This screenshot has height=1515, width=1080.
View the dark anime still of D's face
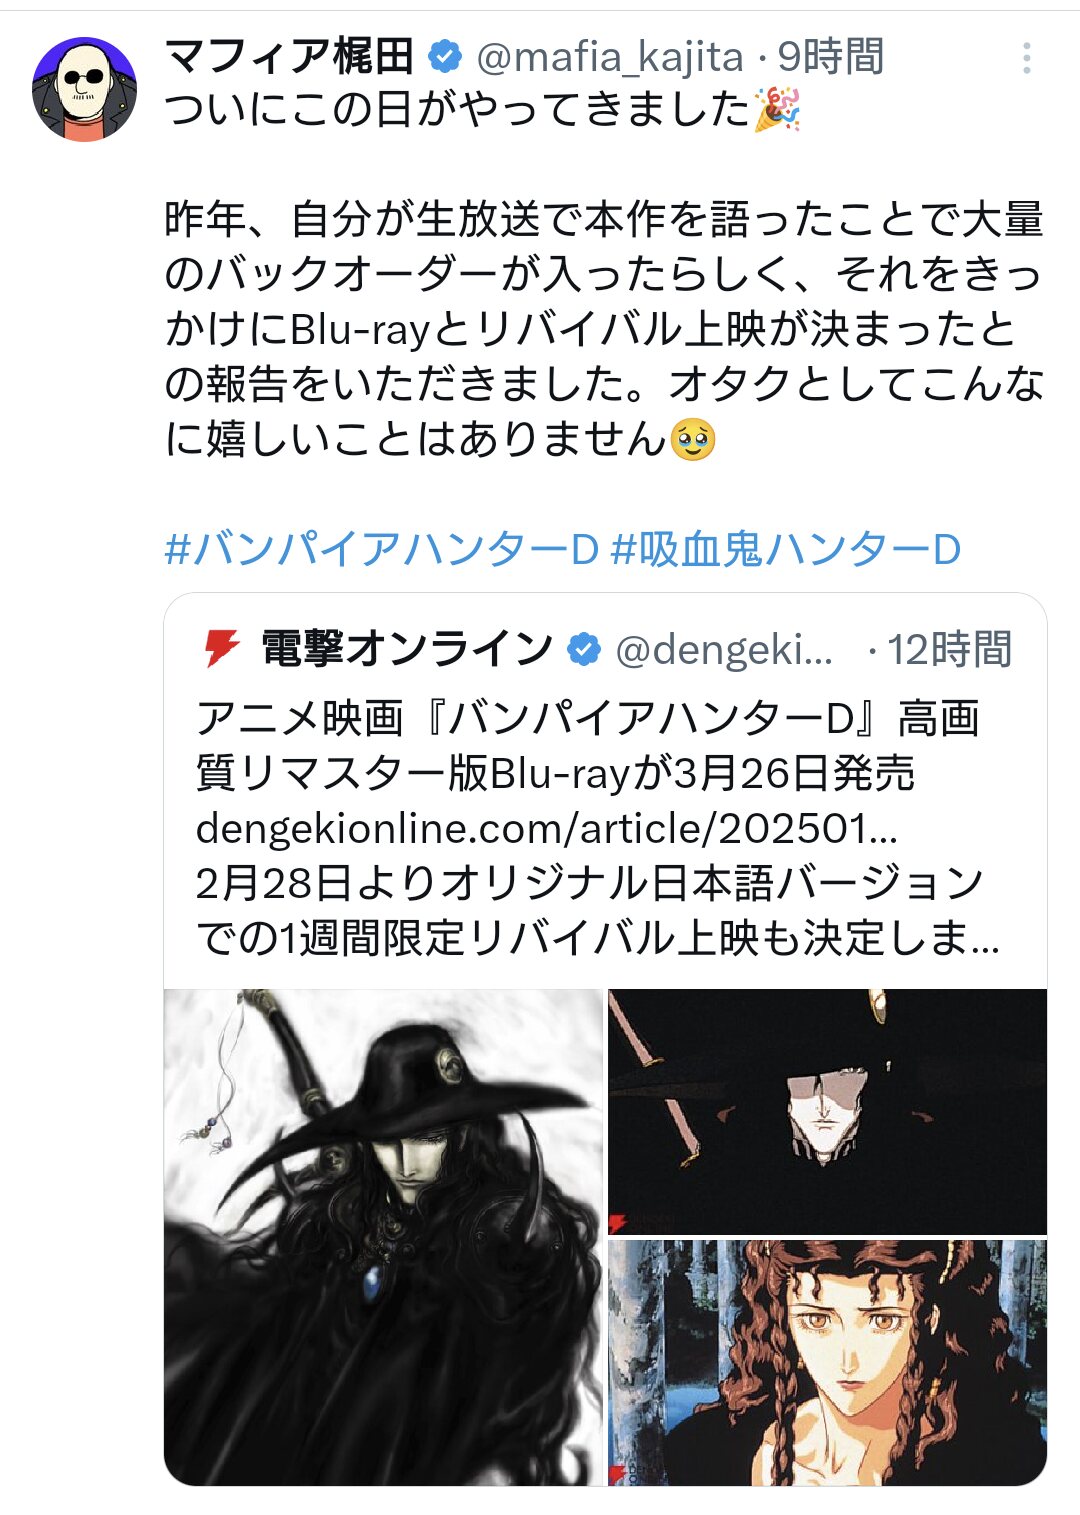(828, 1111)
